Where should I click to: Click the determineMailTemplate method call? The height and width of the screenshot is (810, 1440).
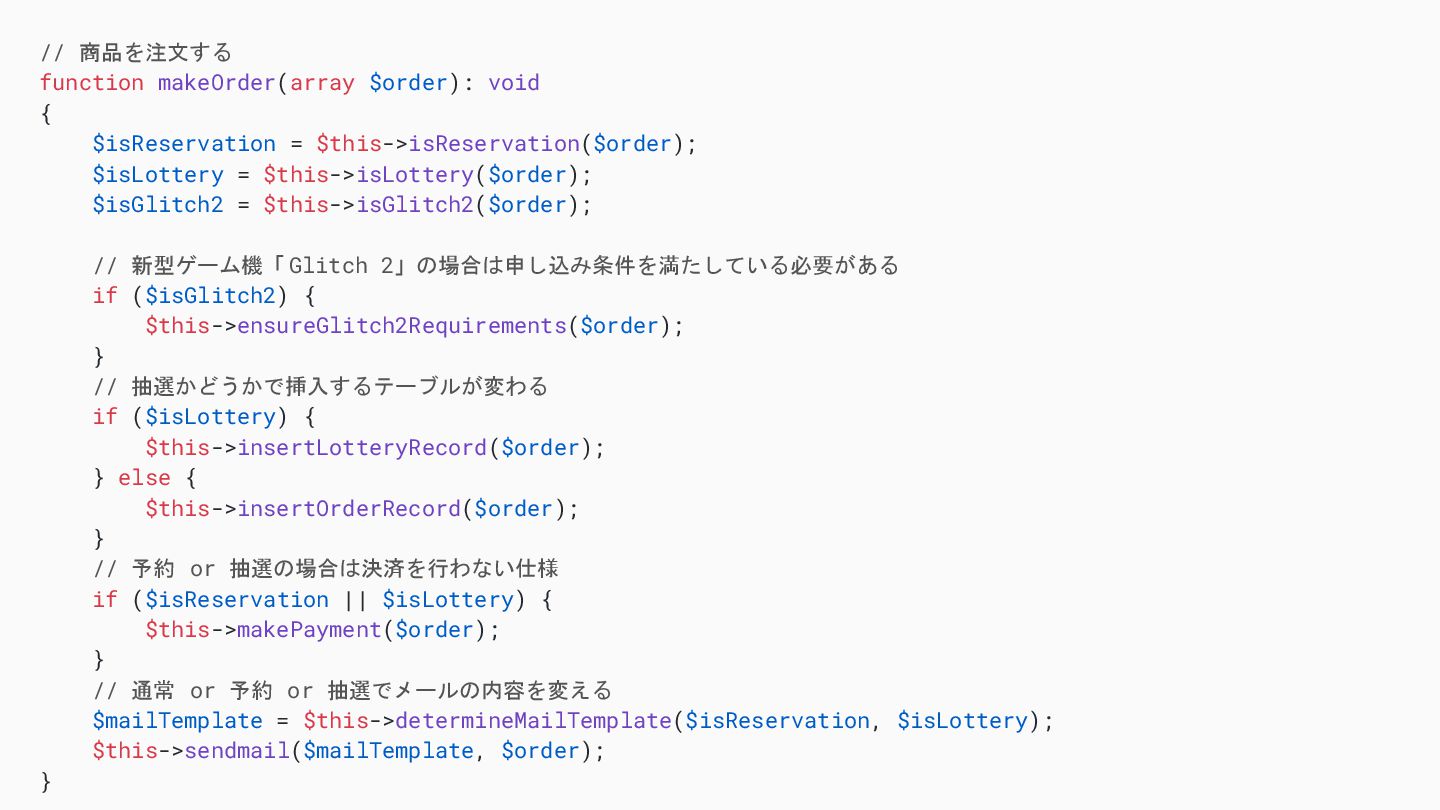coord(533,721)
